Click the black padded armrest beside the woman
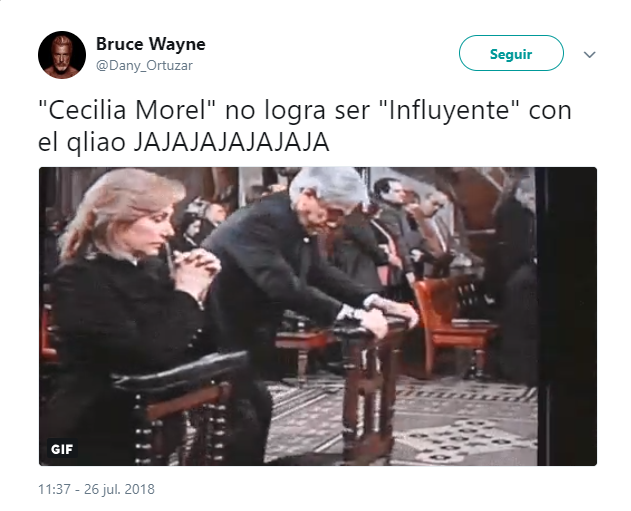 tap(181, 372)
